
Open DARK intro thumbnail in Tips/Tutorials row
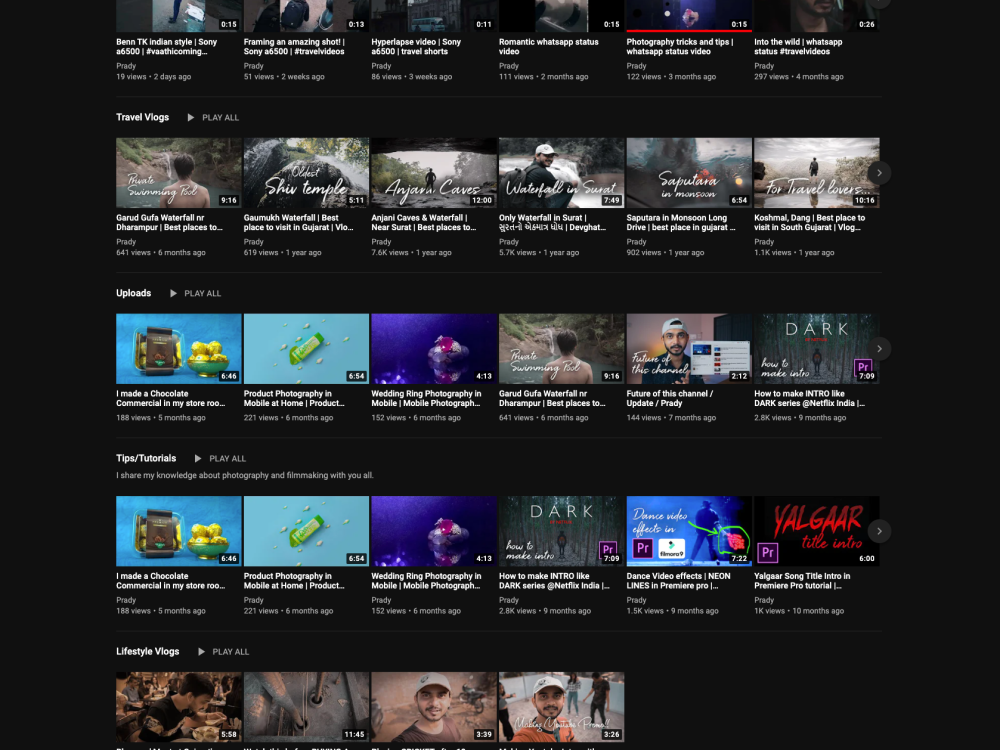(561, 531)
